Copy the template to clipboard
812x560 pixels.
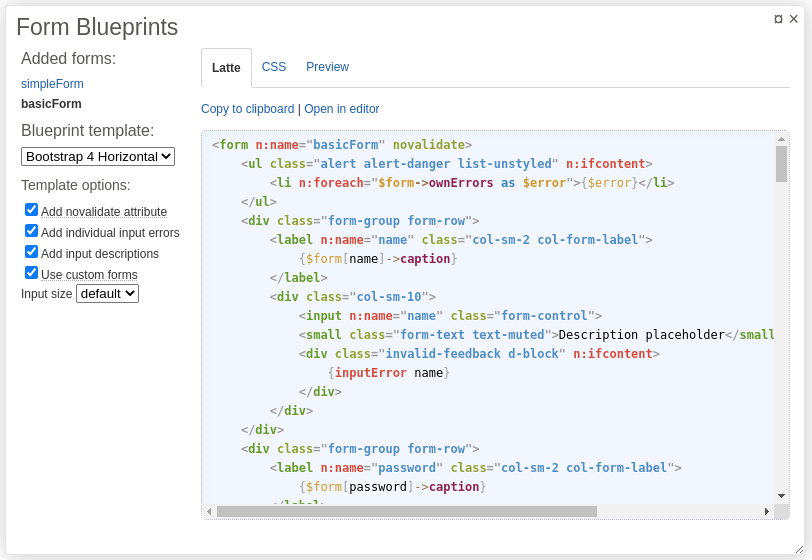(x=247, y=109)
